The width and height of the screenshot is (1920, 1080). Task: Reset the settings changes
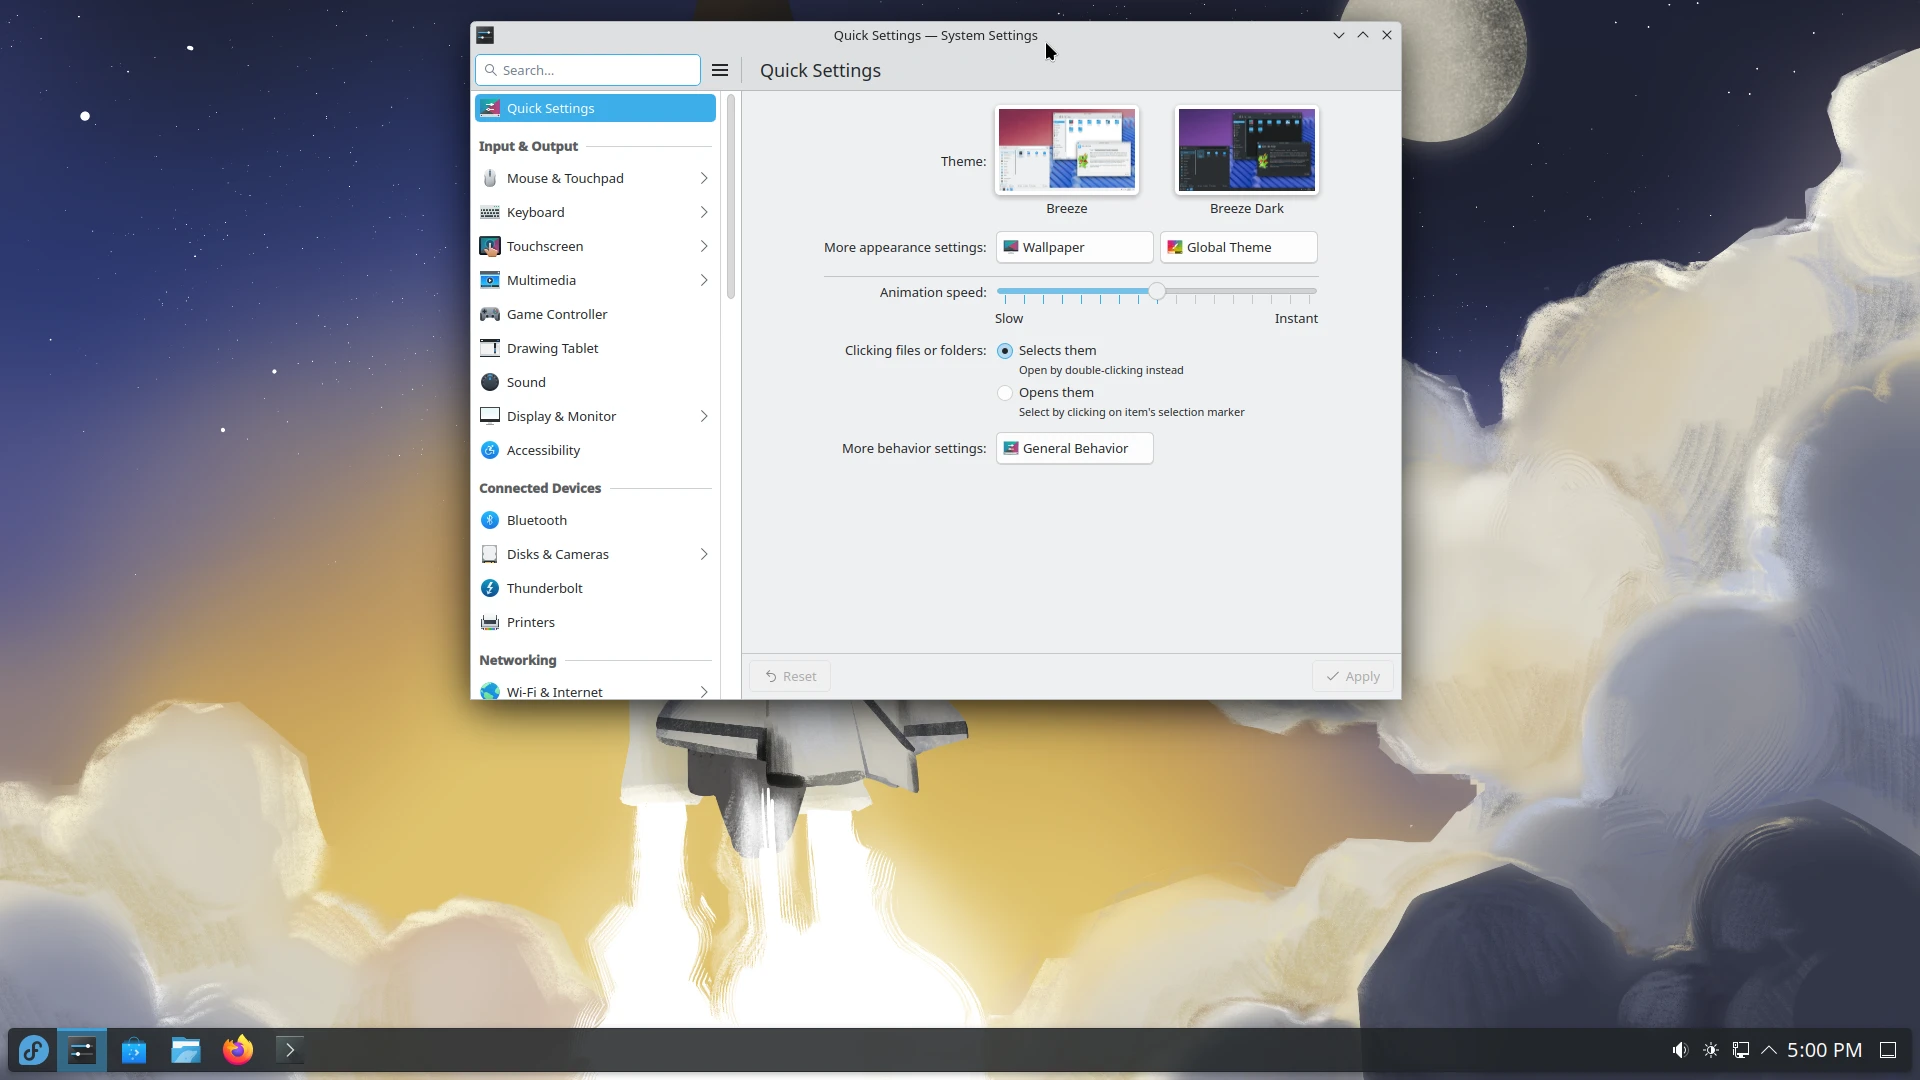pos(789,676)
